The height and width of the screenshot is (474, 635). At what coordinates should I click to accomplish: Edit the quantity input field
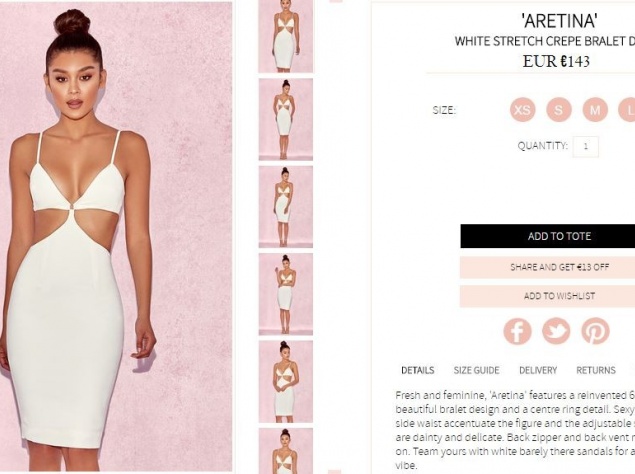586,146
